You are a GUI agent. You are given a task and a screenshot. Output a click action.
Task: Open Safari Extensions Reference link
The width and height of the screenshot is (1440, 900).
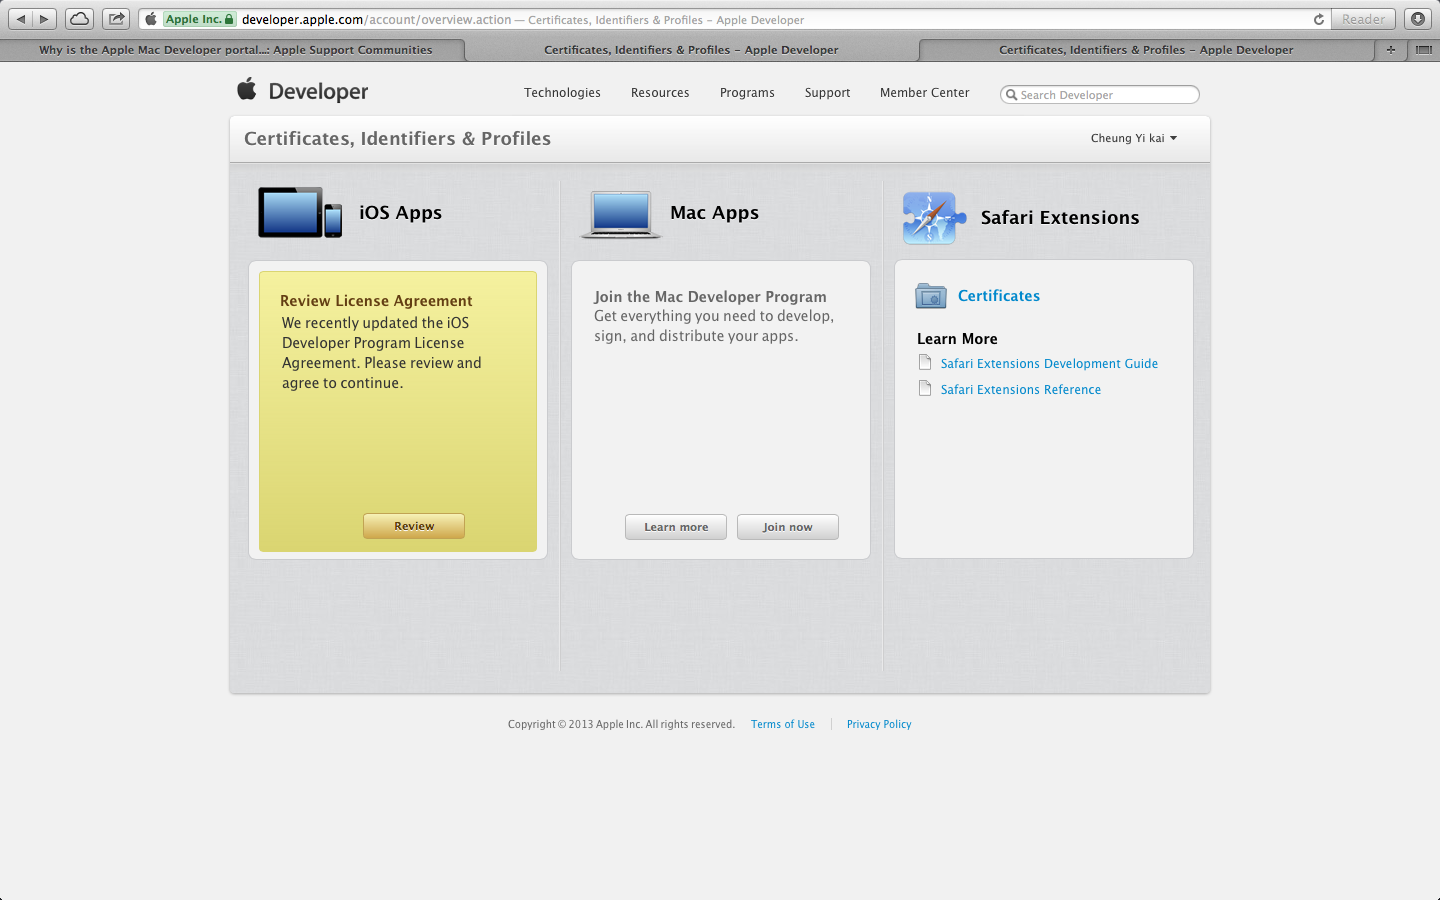1020,390
